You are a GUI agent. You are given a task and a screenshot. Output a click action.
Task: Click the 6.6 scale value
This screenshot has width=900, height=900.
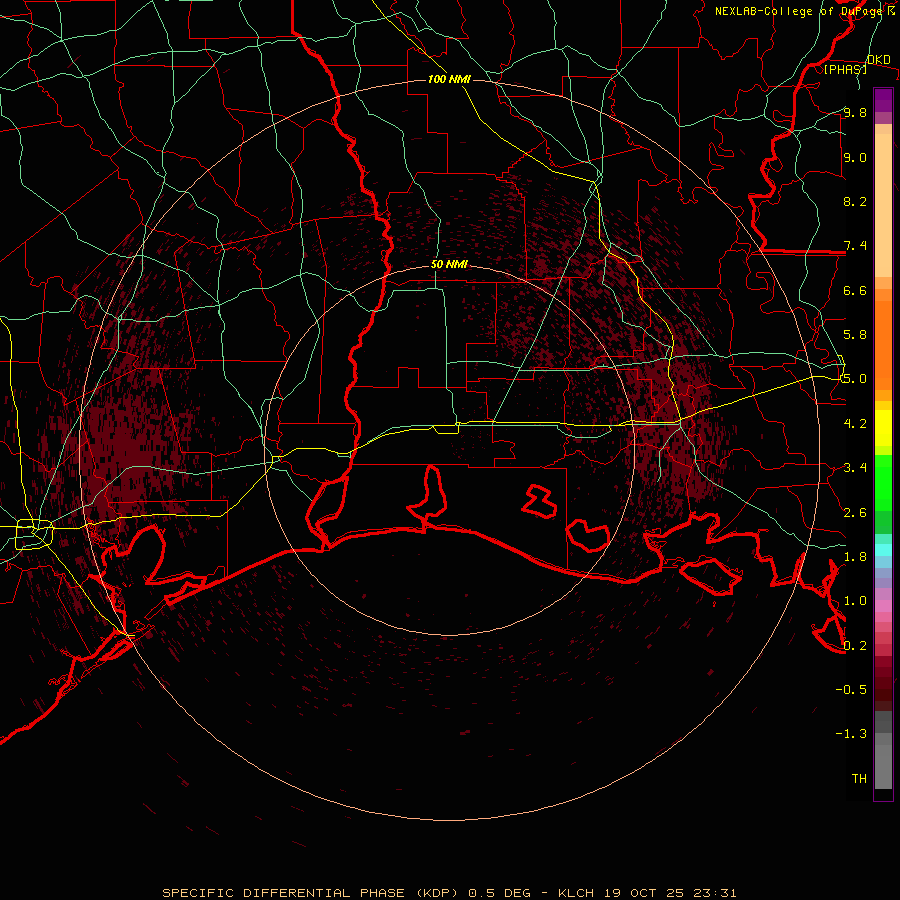click(x=855, y=290)
